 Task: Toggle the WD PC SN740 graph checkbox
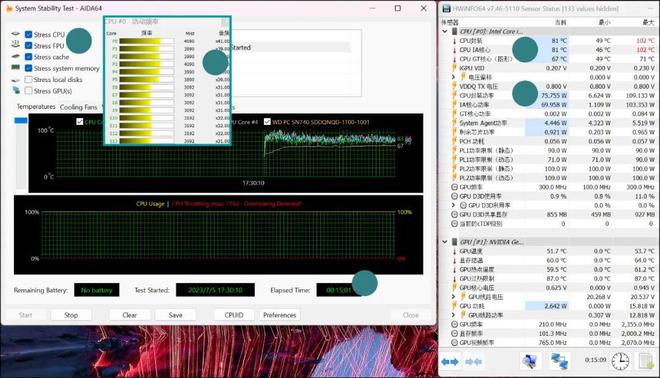267,122
